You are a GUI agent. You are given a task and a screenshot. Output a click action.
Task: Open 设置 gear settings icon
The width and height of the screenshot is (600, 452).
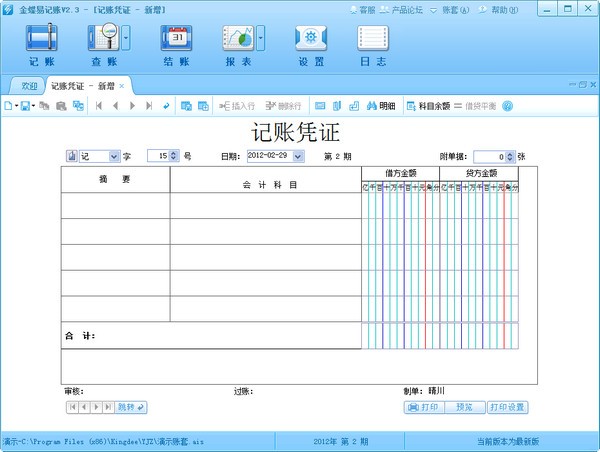coord(311,40)
